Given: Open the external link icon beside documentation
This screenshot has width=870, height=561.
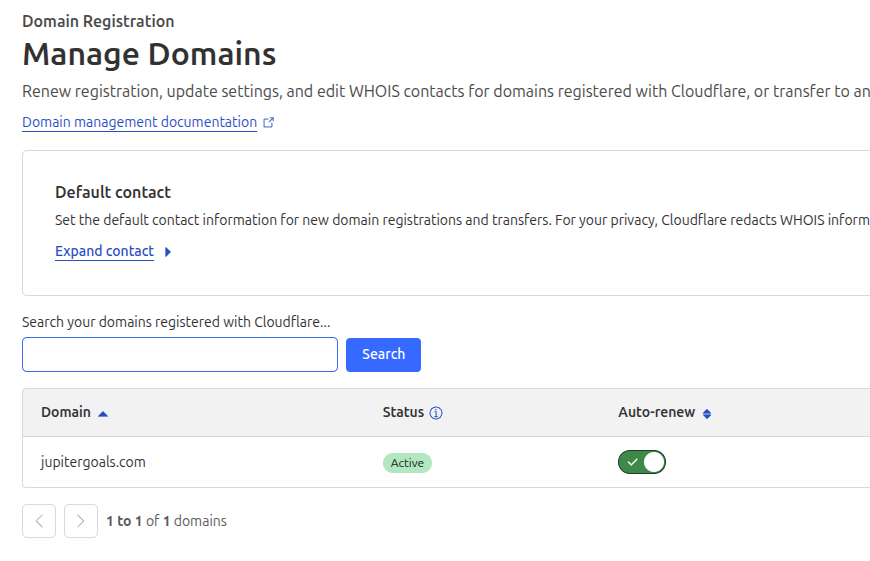Looking at the screenshot, I should (x=268, y=123).
